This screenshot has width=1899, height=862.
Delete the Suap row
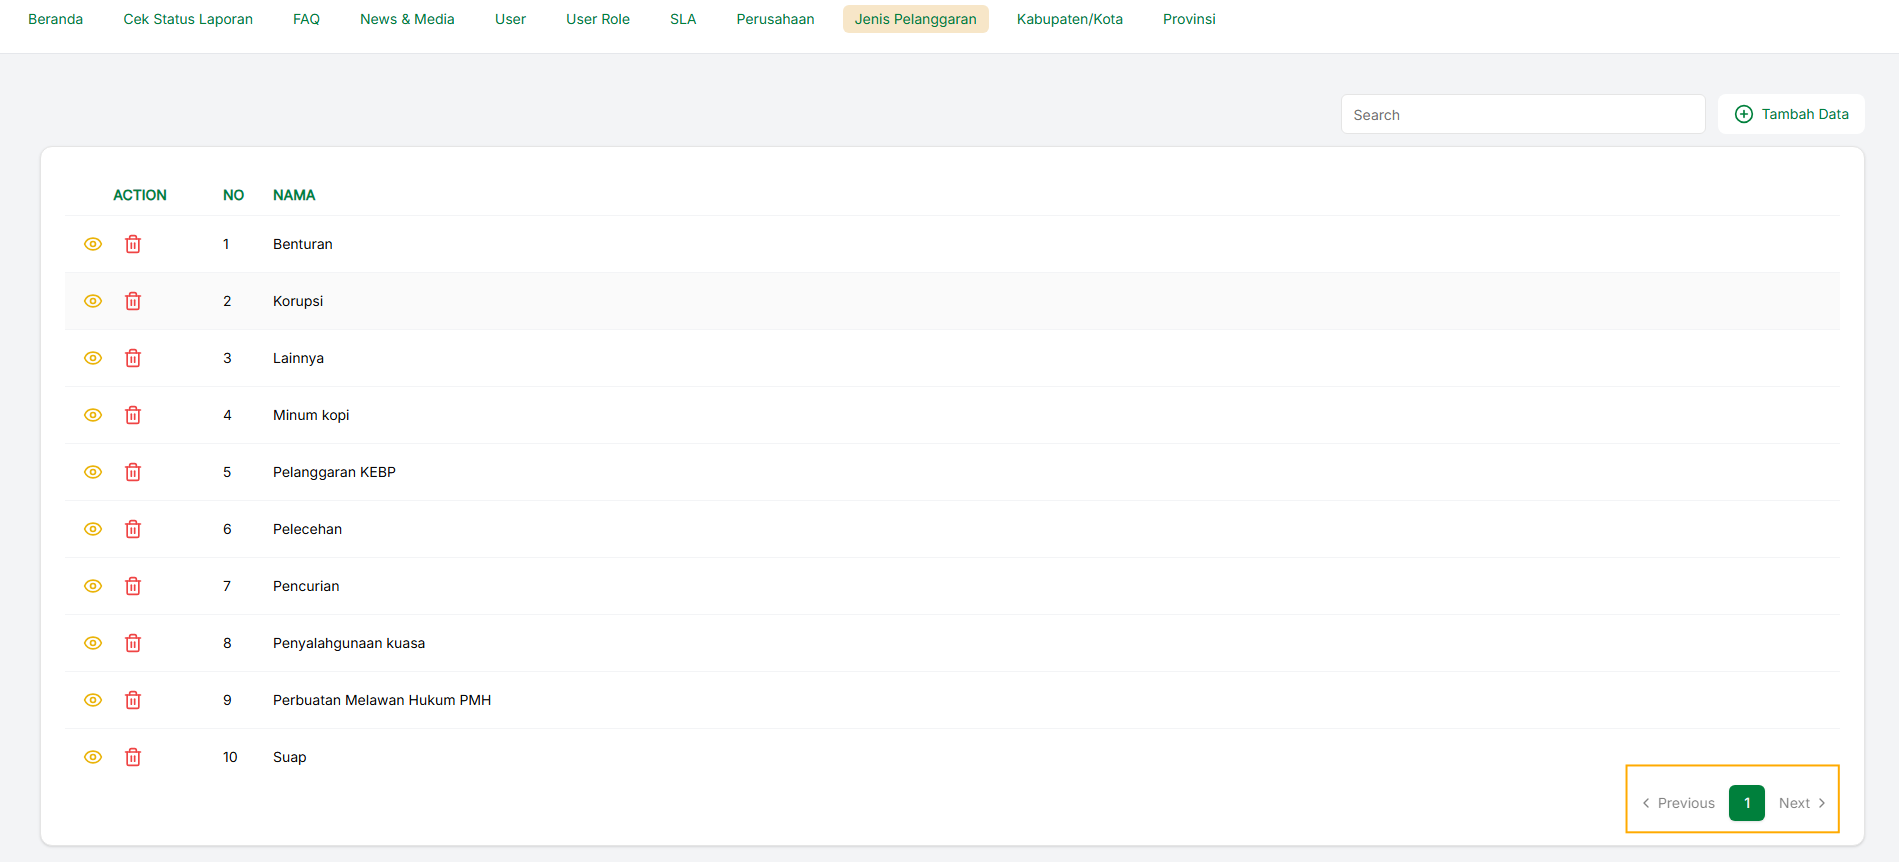(133, 757)
